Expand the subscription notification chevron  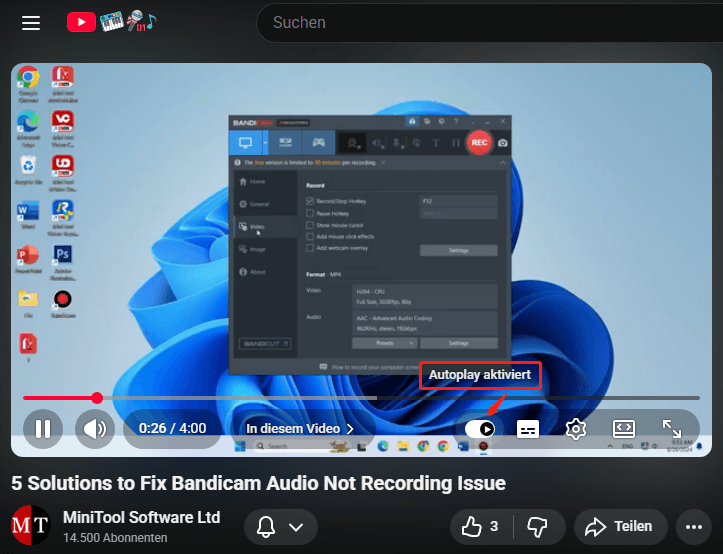296,527
